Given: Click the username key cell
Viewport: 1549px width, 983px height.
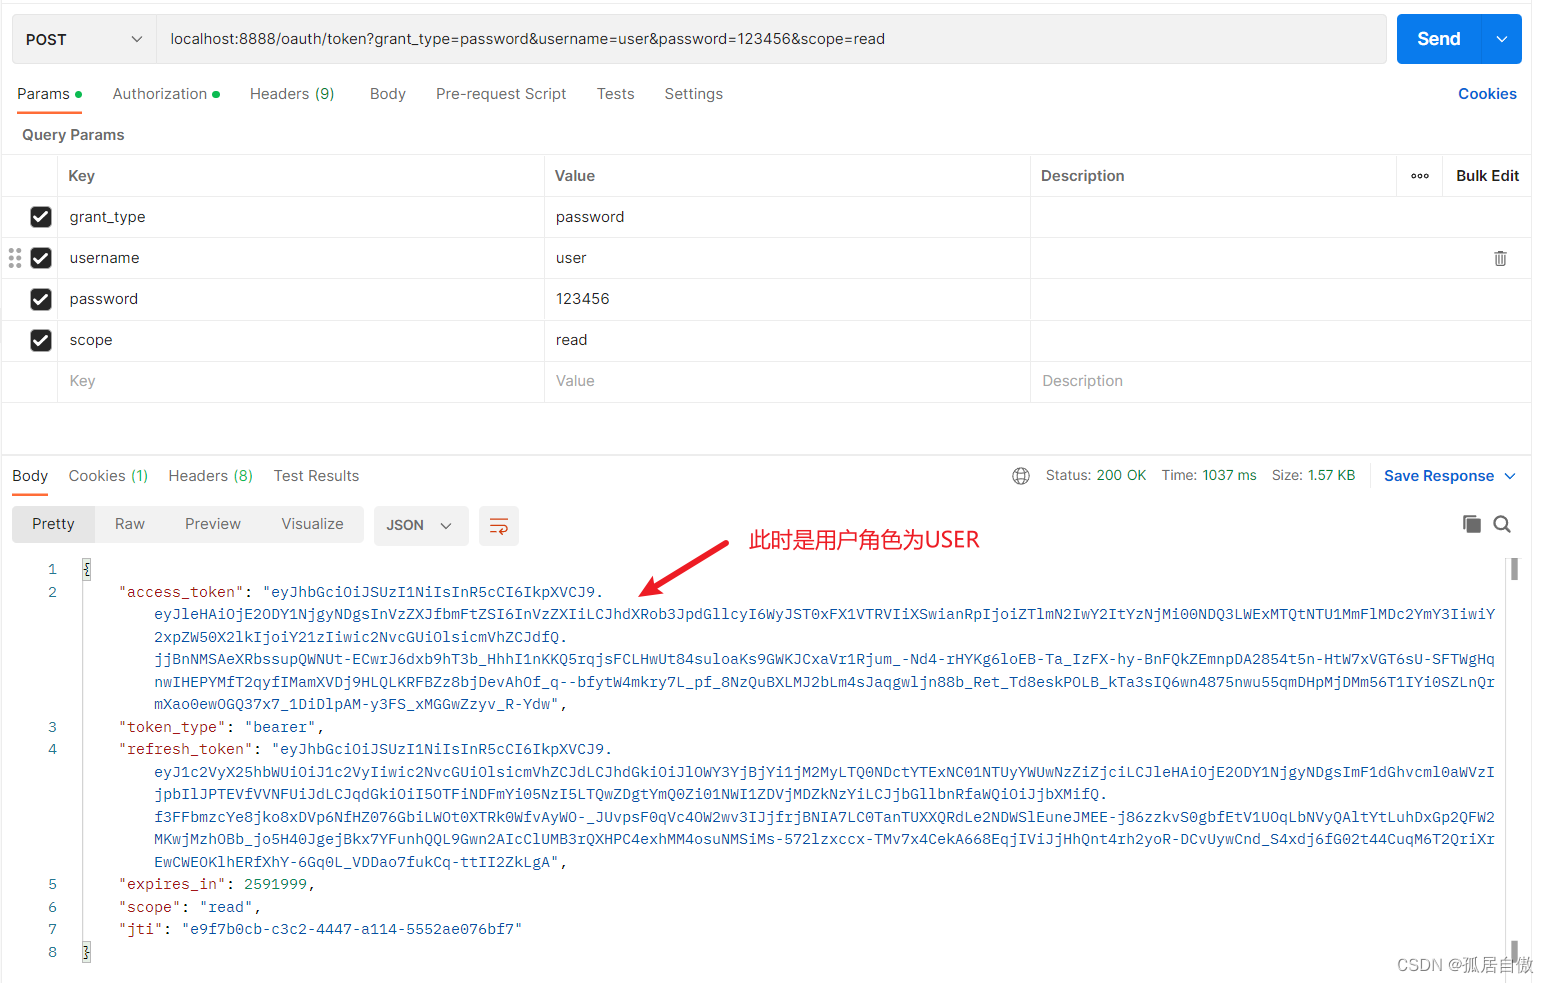Looking at the screenshot, I should click(301, 258).
